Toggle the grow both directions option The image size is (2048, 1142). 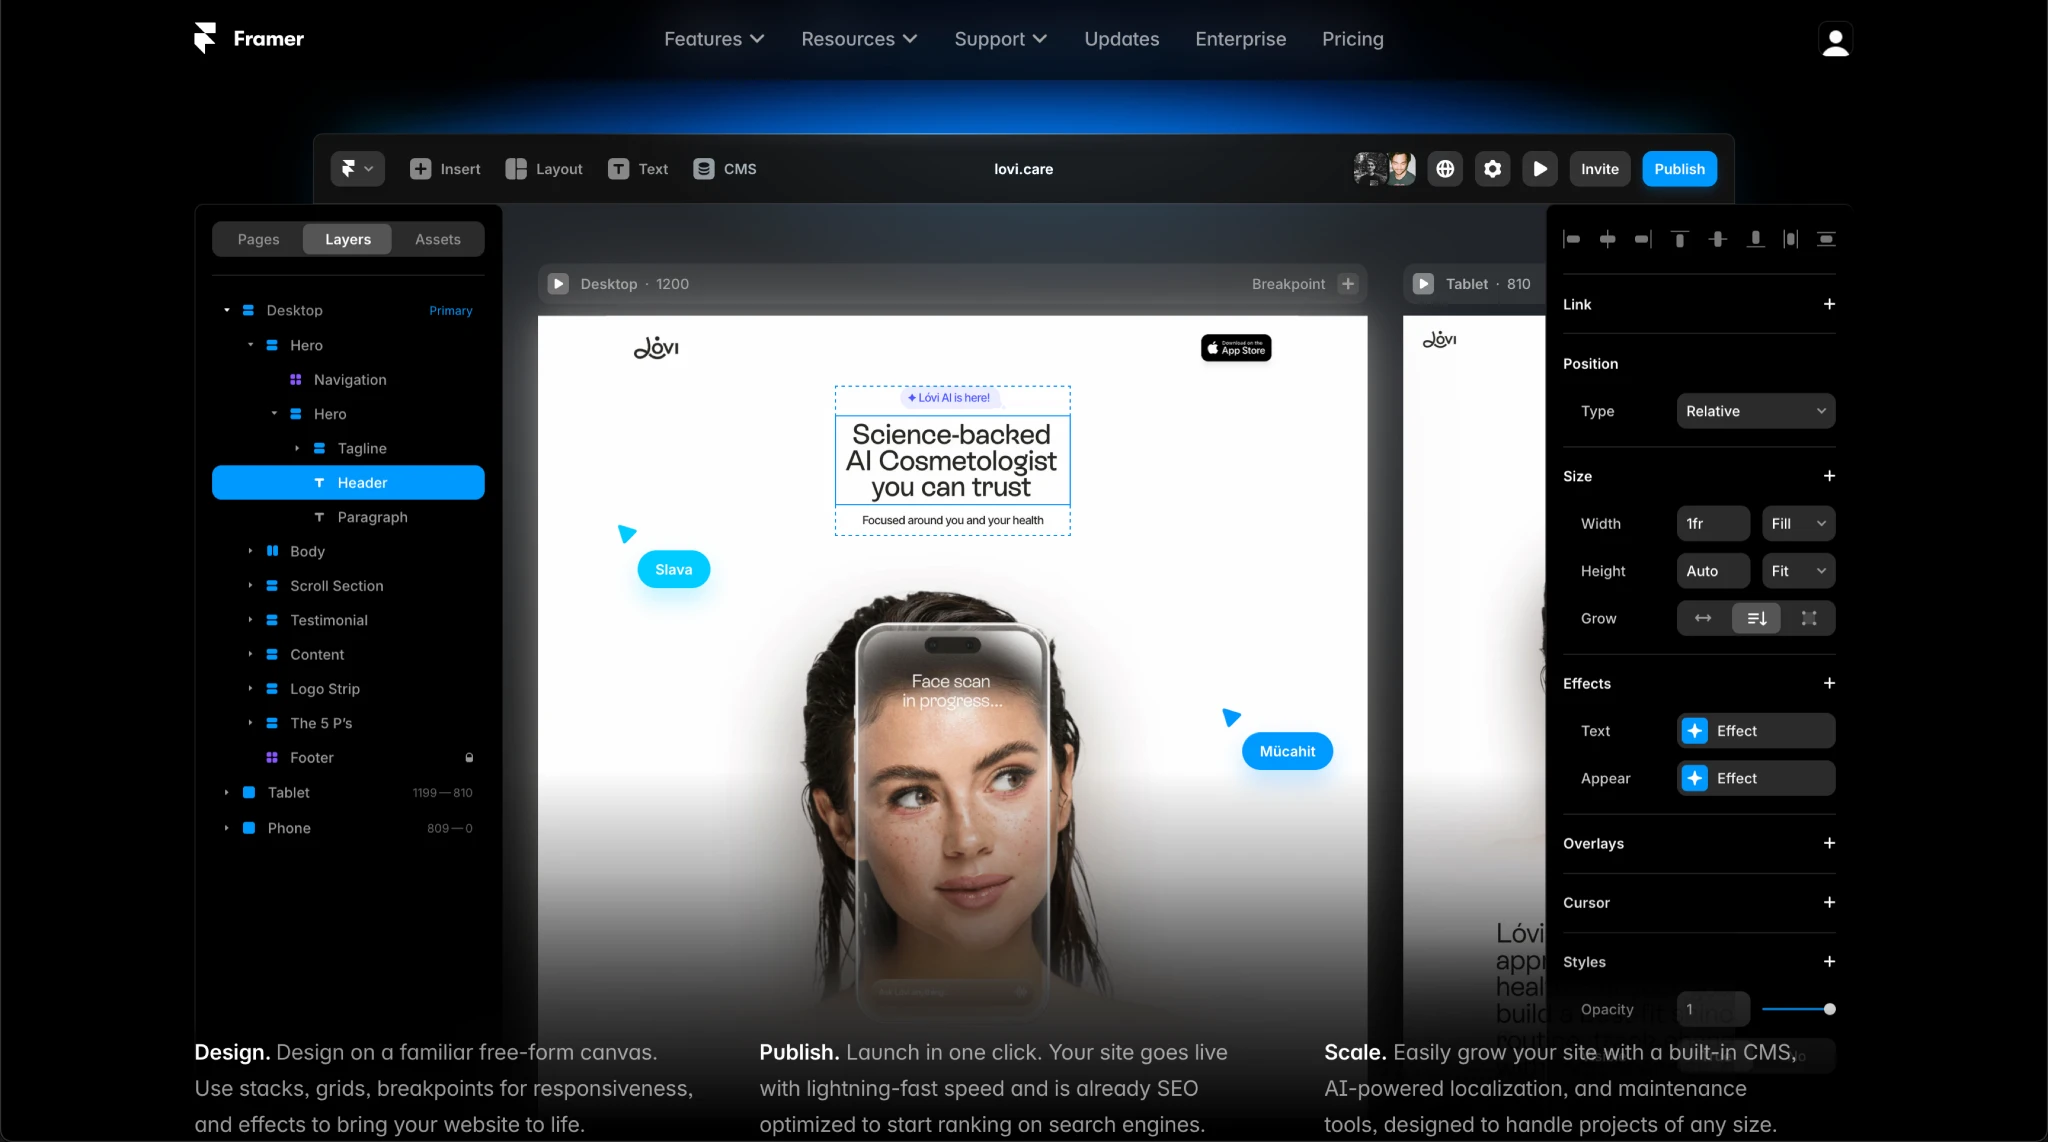click(x=1809, y=619)
